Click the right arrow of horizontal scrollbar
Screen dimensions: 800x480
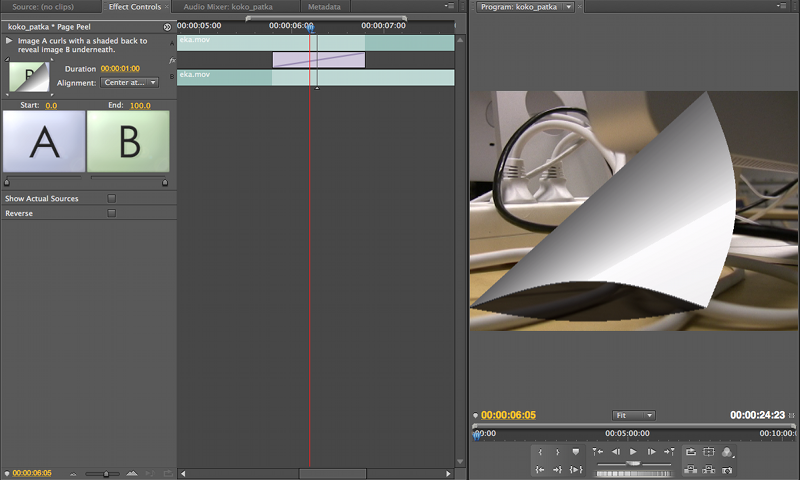click(448, 474)
